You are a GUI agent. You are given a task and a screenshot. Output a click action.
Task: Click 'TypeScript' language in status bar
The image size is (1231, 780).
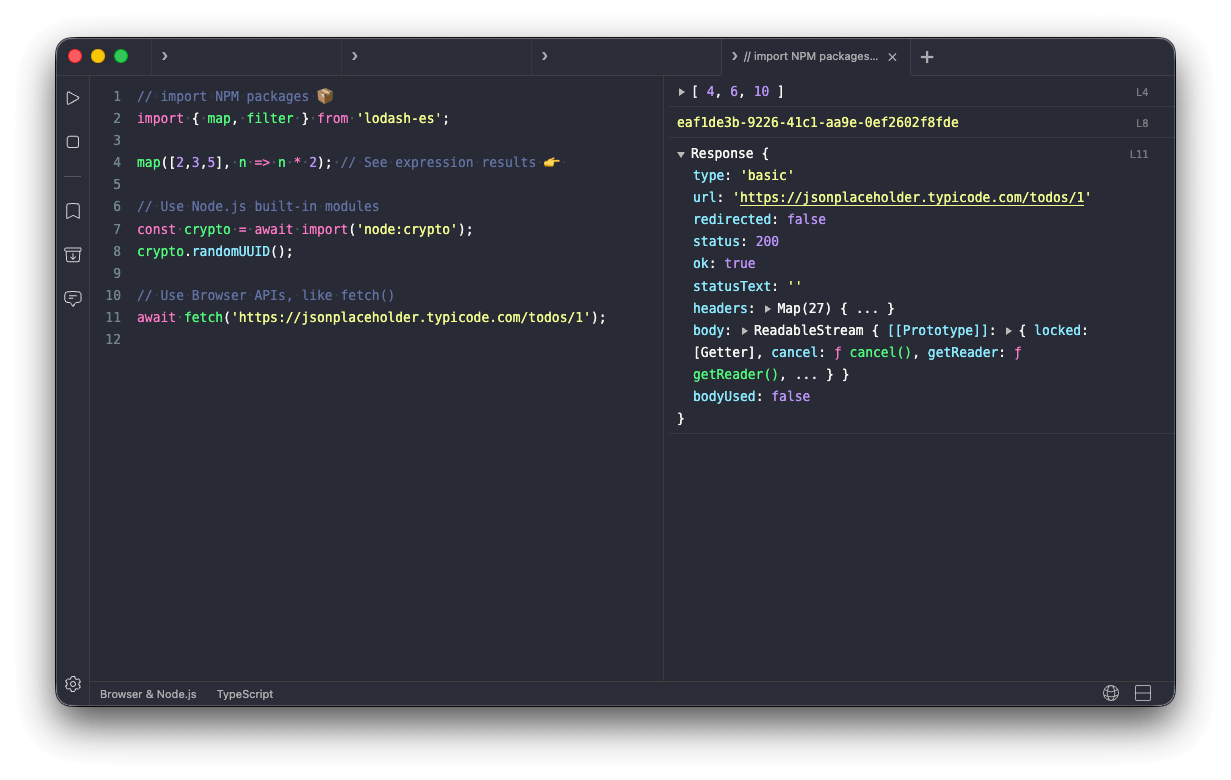(245, 694)
